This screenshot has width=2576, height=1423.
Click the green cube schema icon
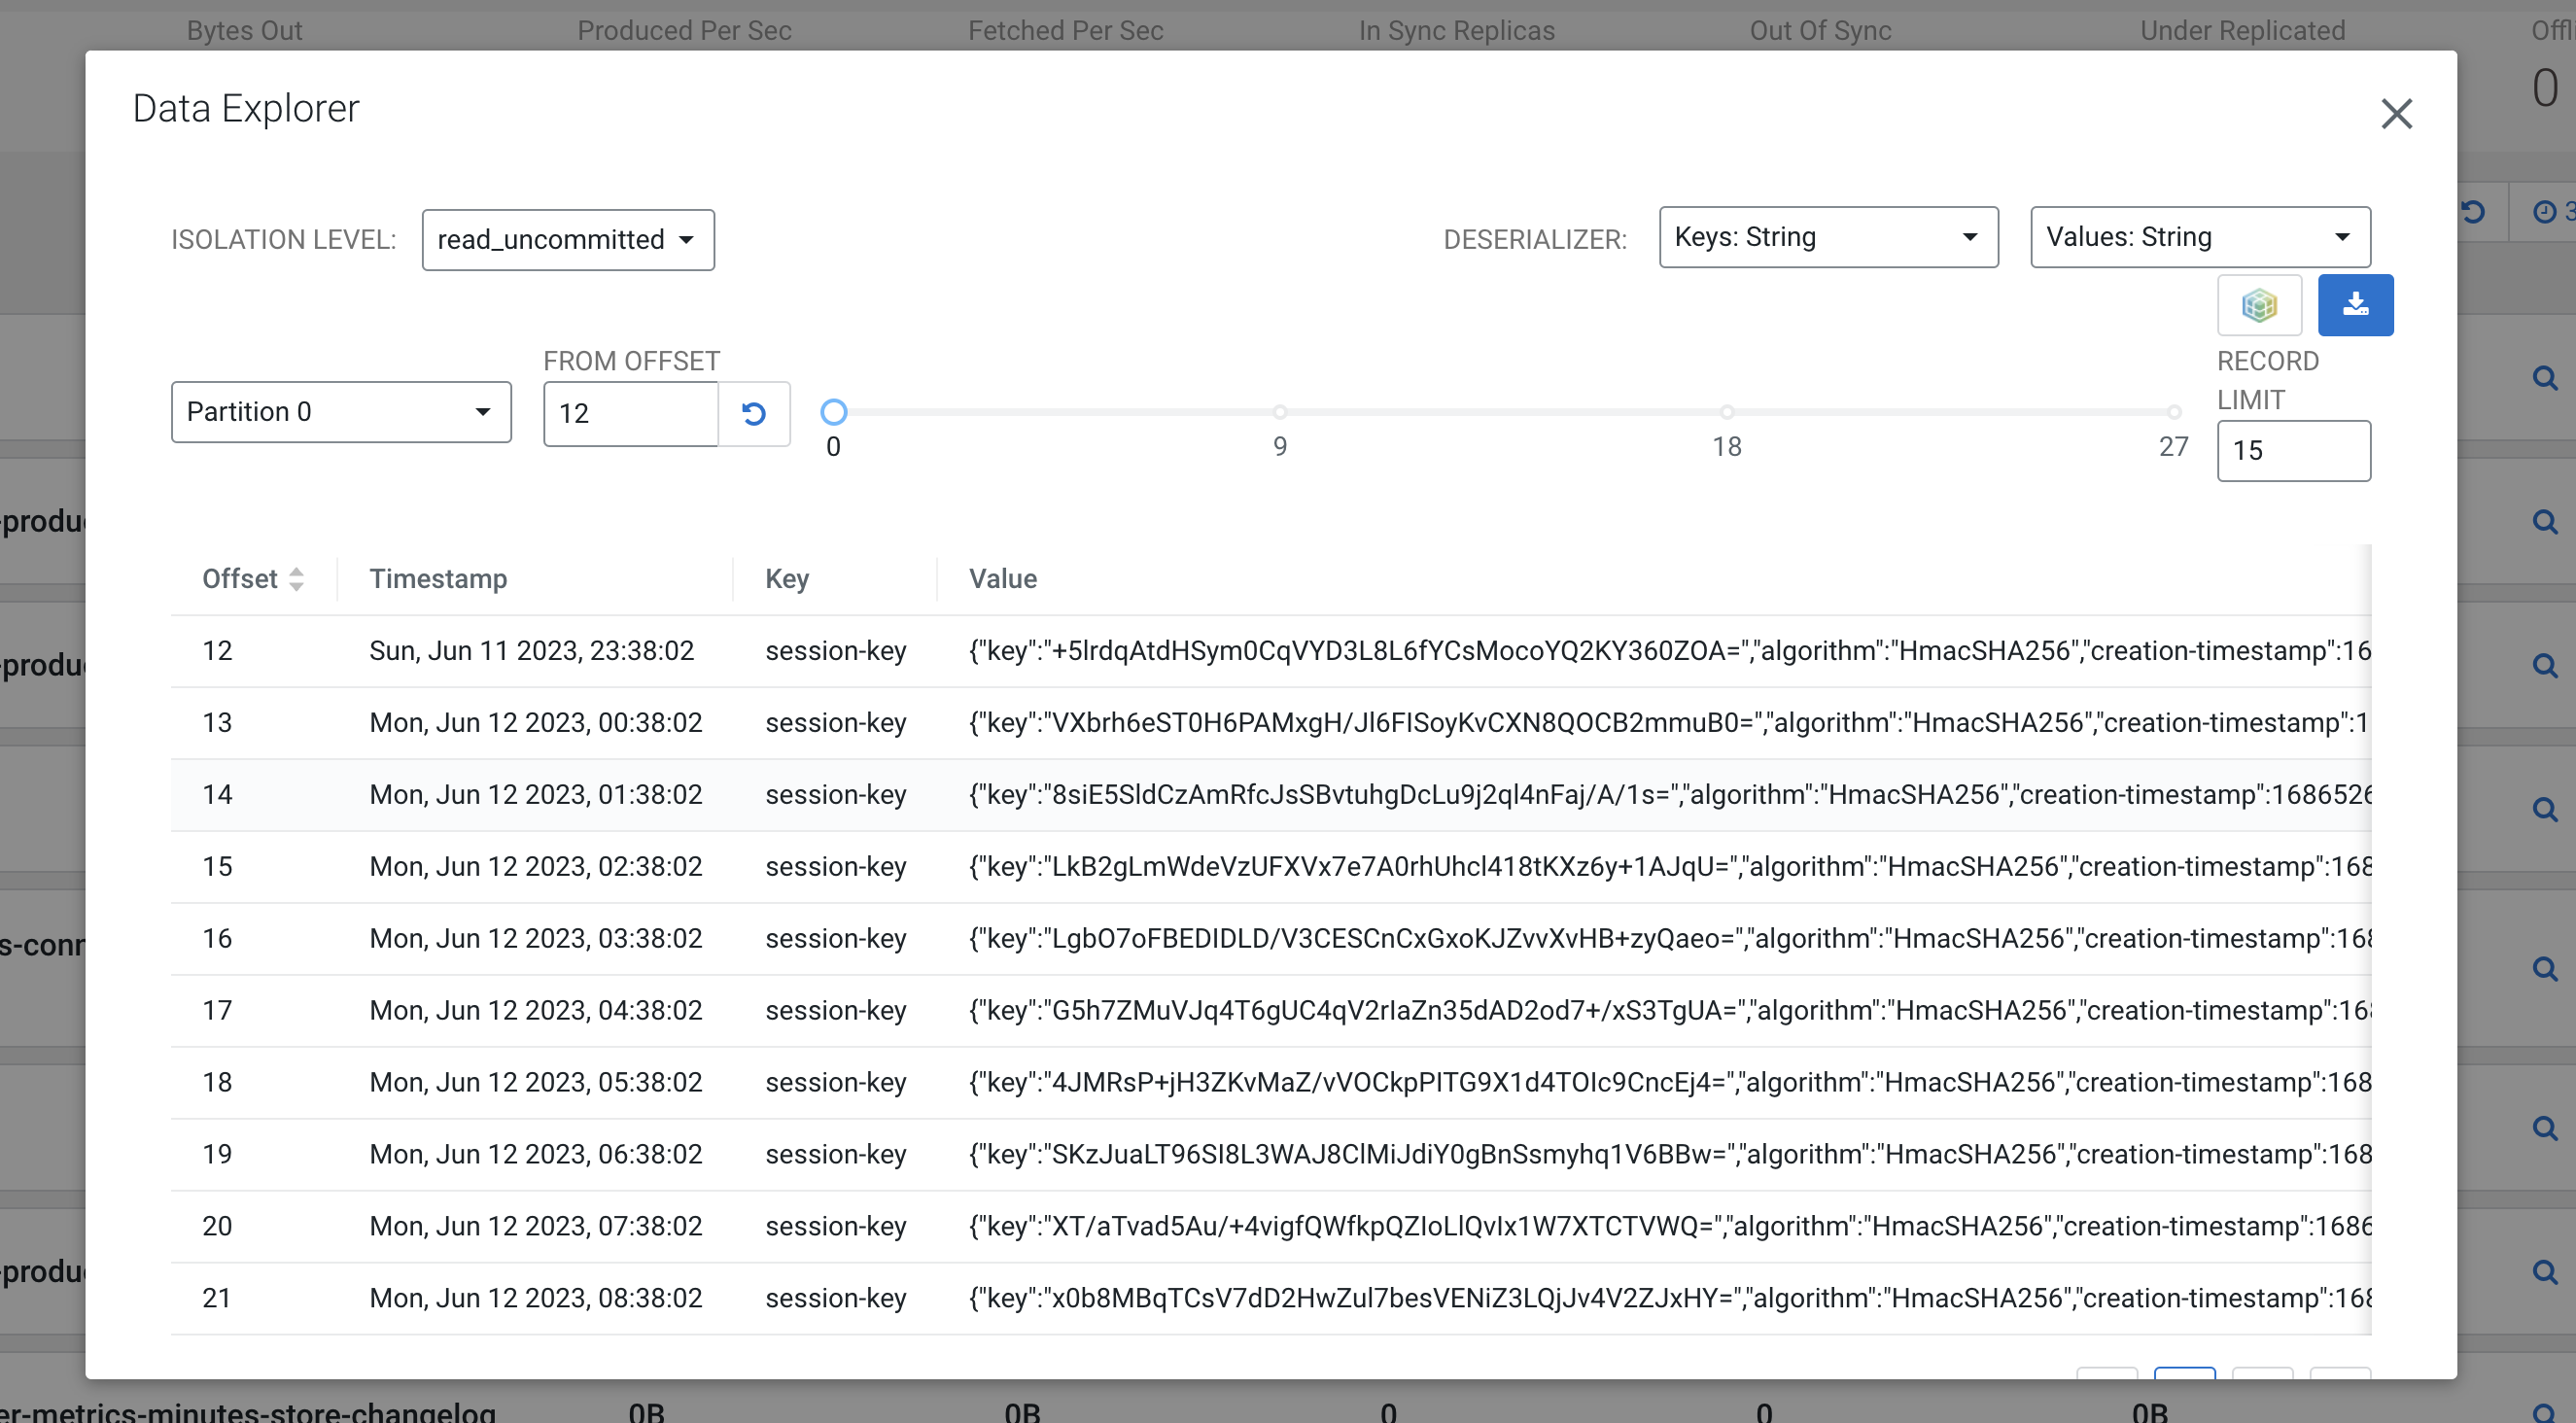[x=2259, y=305]
